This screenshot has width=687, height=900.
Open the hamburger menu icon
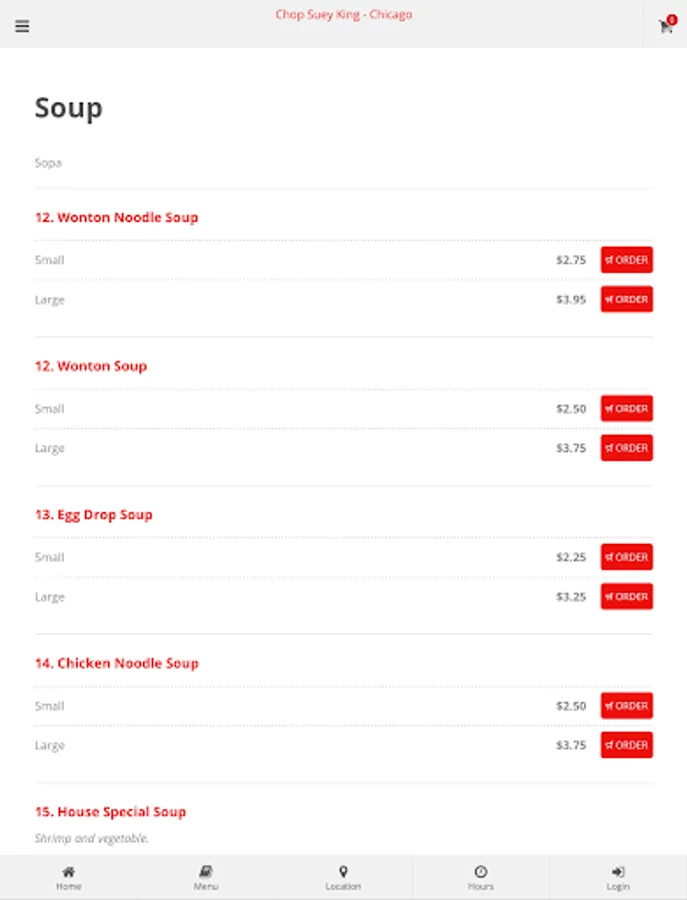(x=22, y=26)
